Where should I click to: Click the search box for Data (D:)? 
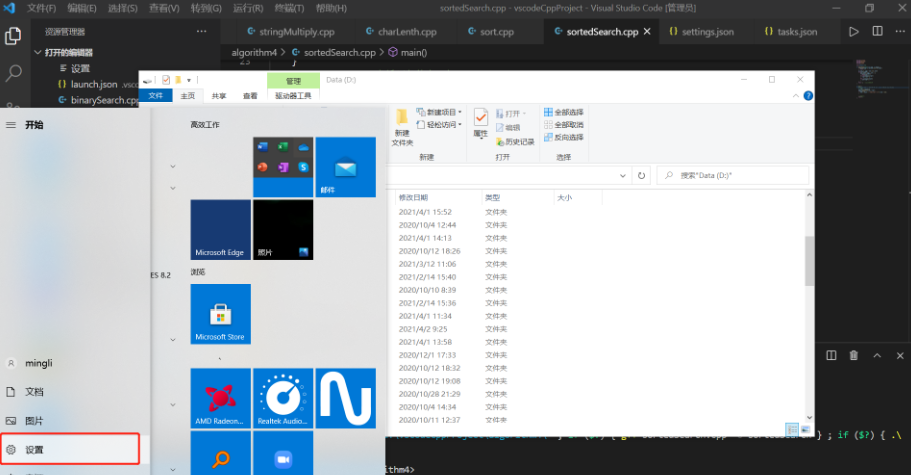[x=733, y=175]
